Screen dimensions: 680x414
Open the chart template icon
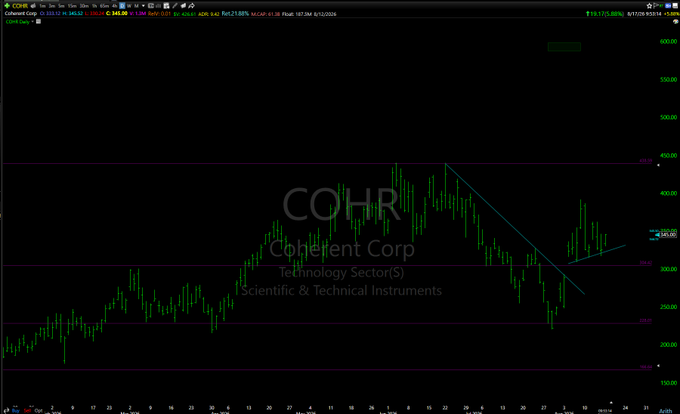(166, 6)
